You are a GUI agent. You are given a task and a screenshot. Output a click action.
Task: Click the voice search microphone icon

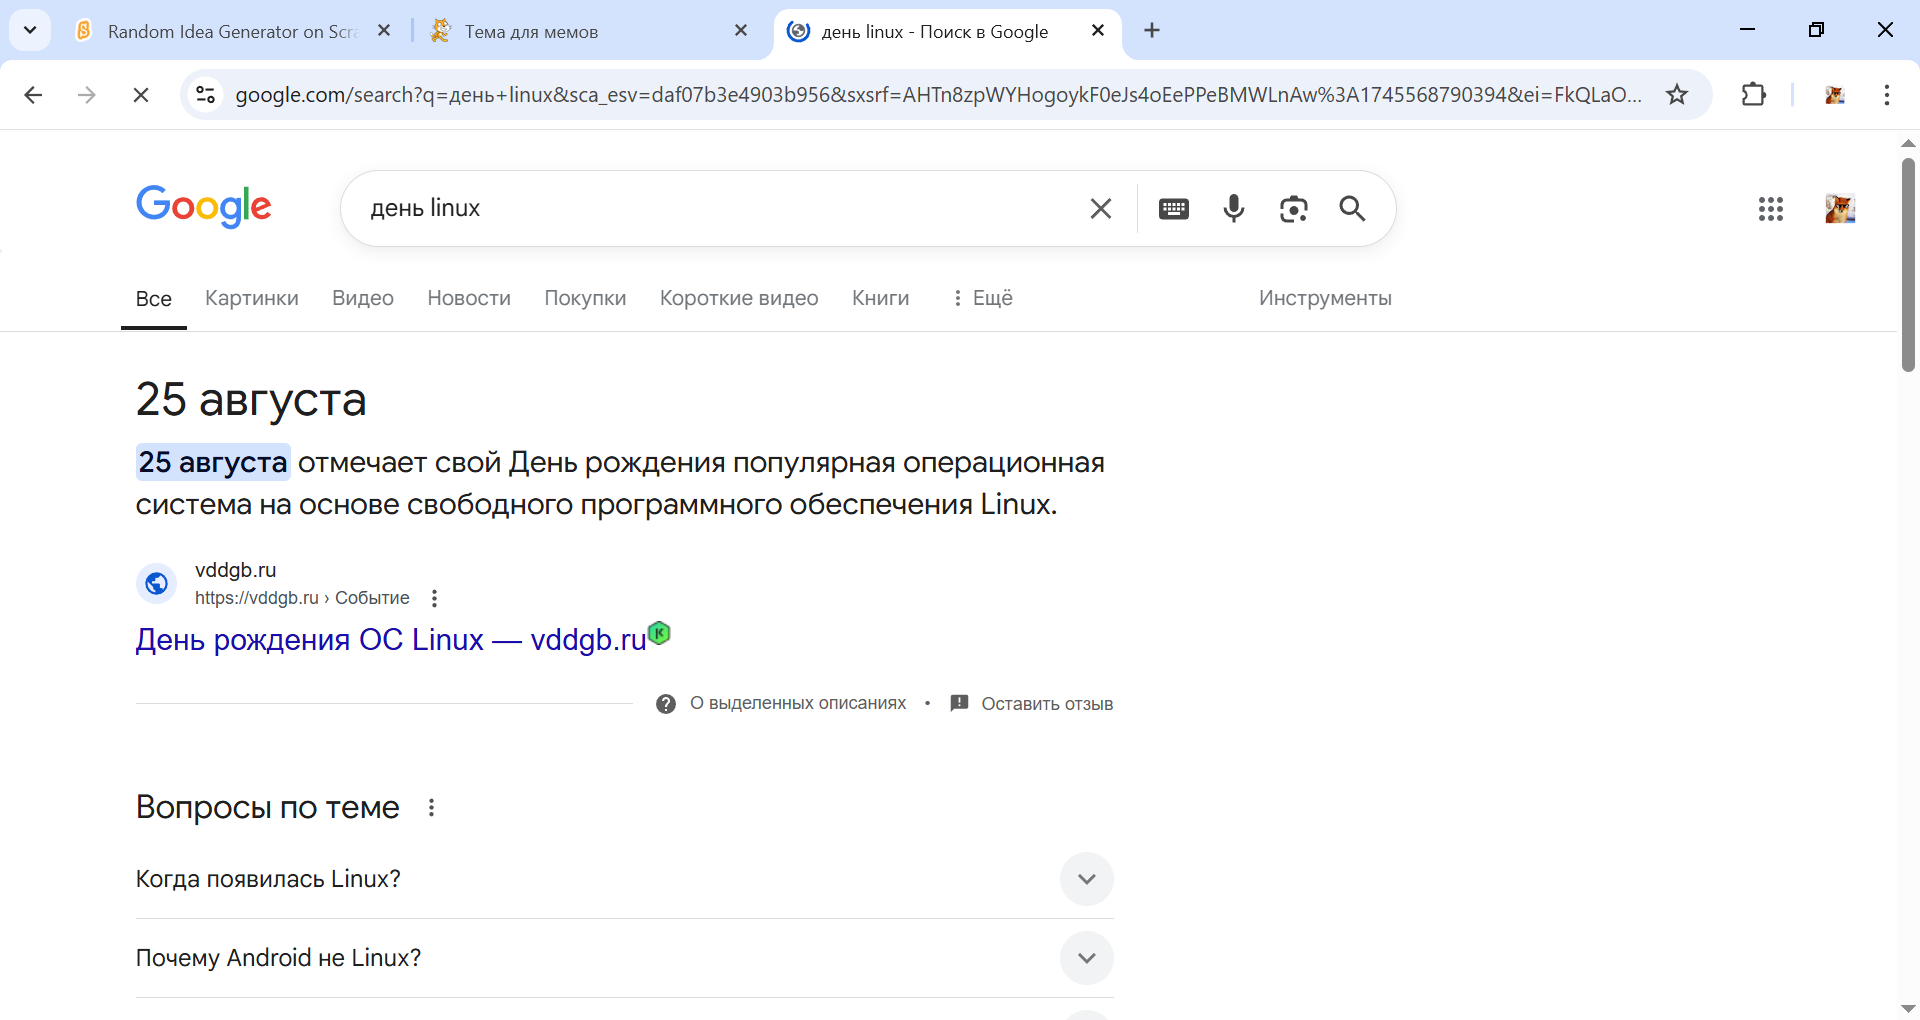1233,208
